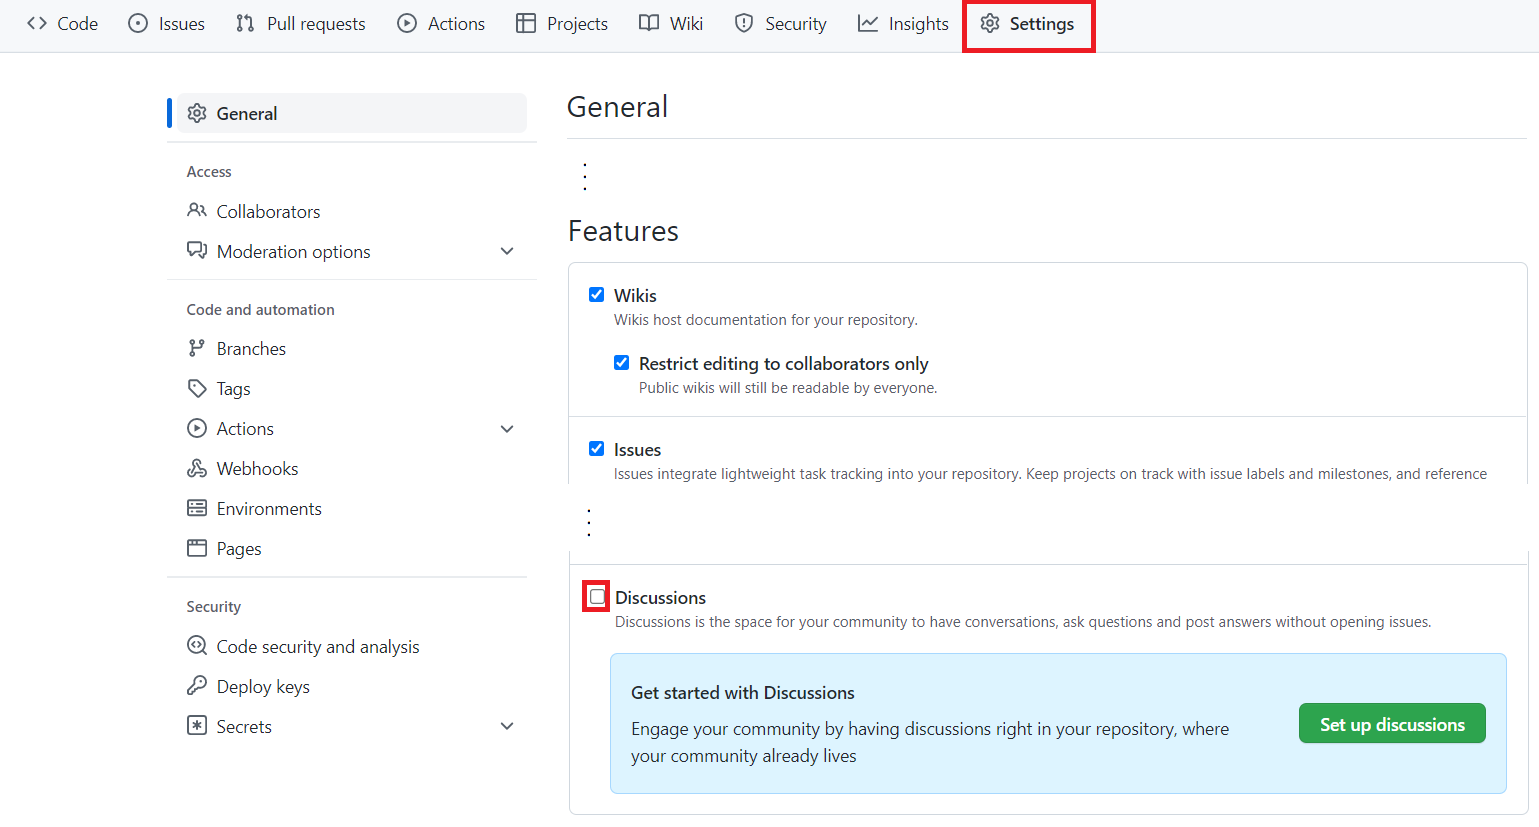Go to the Actions tab
This screenshot has height=827, width=1539.
[x=441, y=23]
